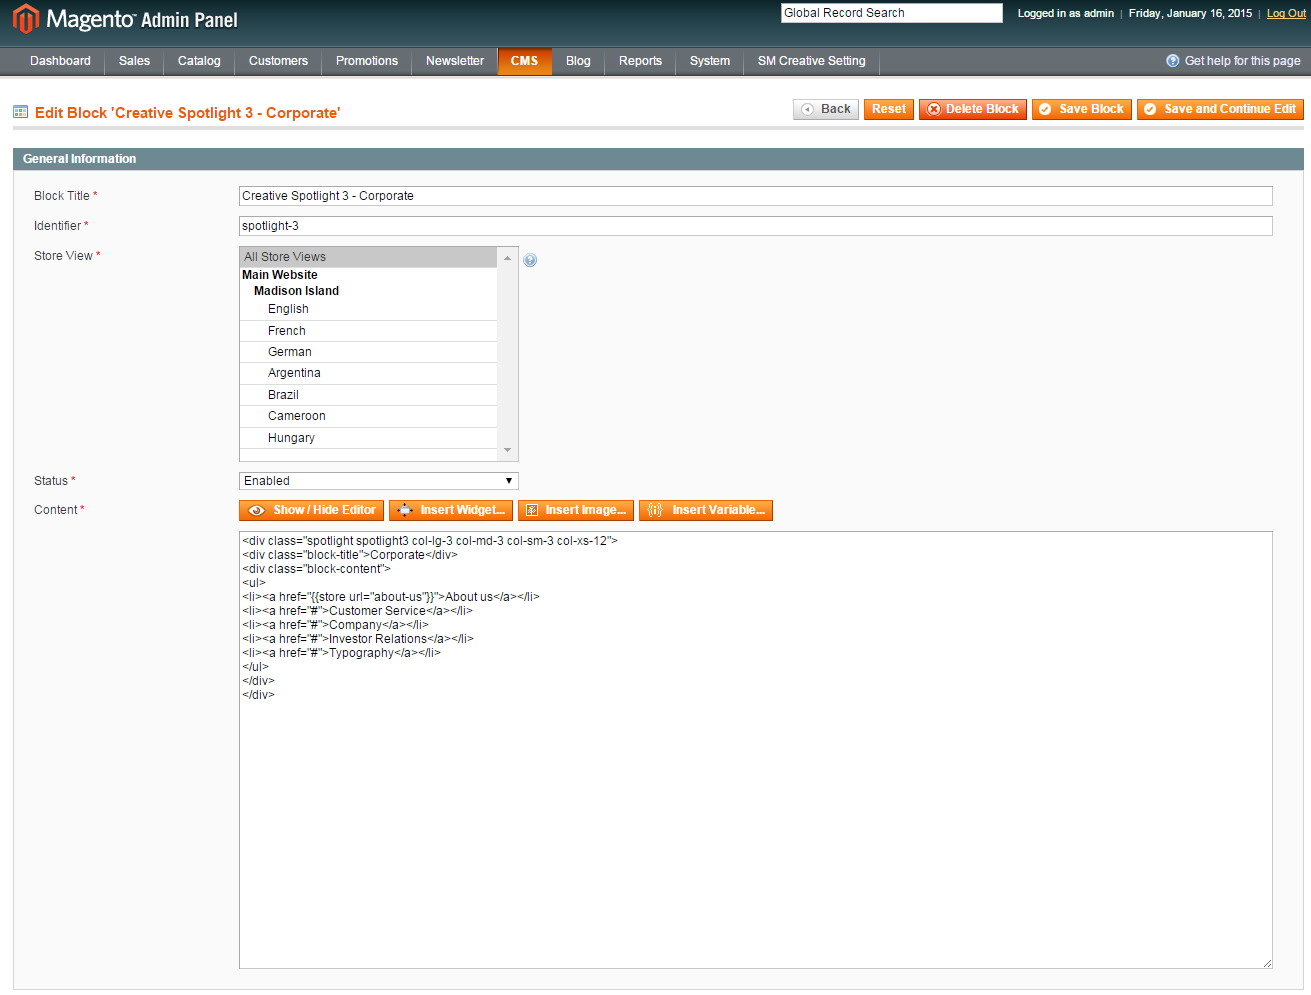Click the resize grip of the content textarea
Screen dimensions: 1311x995
[1266, 962]
